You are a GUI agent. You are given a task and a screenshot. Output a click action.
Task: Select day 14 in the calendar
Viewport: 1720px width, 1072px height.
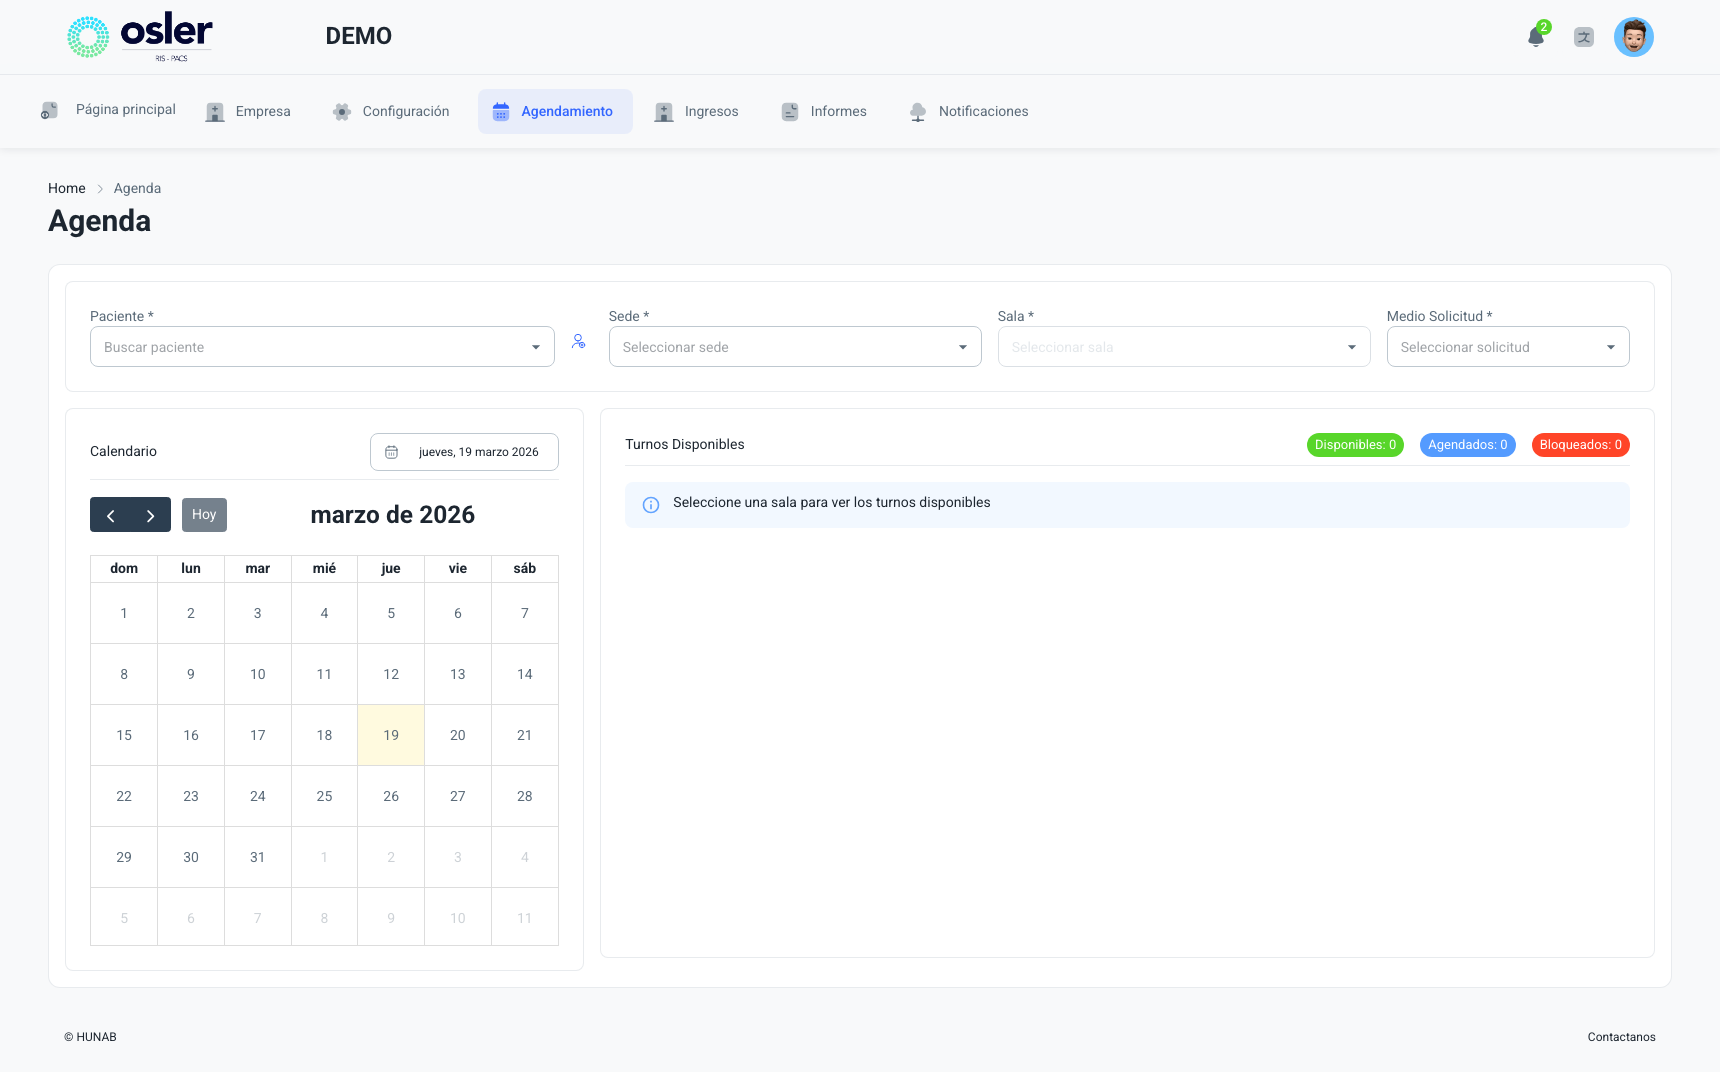point(525,674)
